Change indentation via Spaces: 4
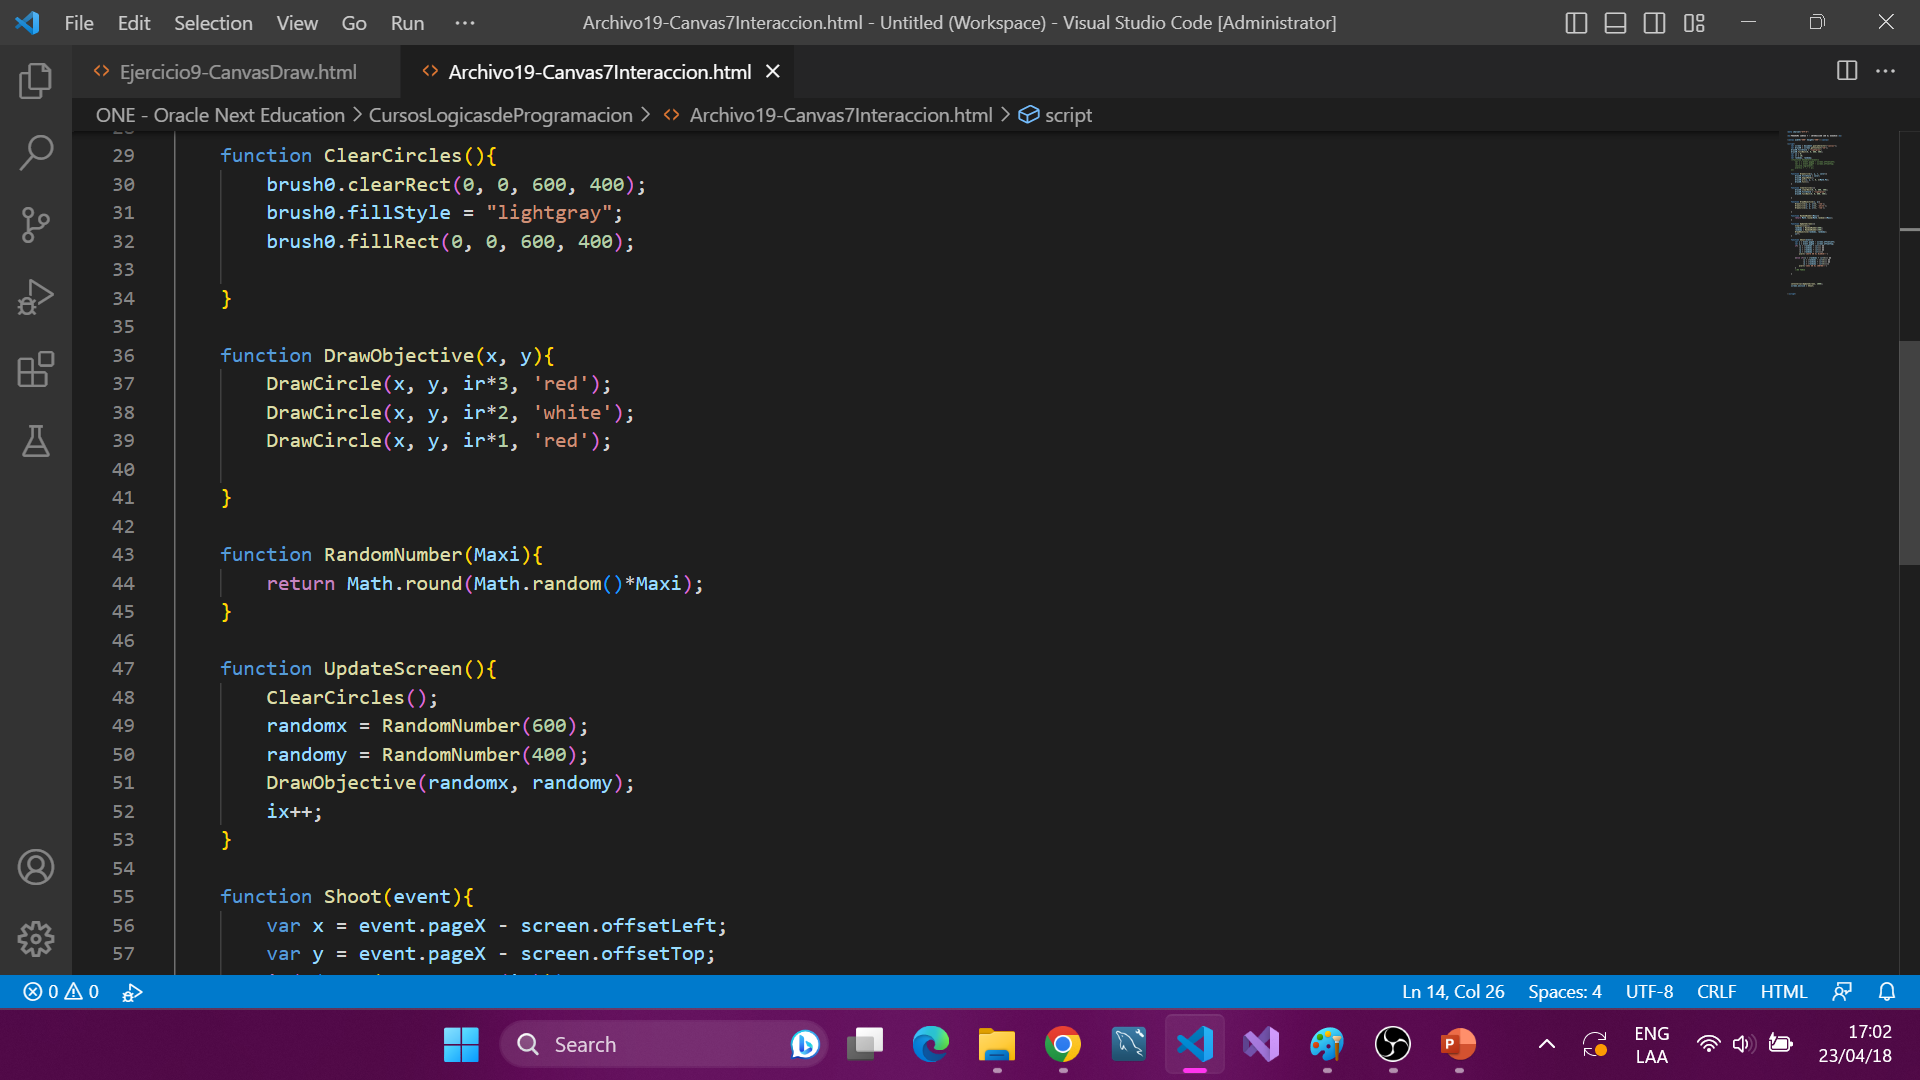 pos(1564,992)
